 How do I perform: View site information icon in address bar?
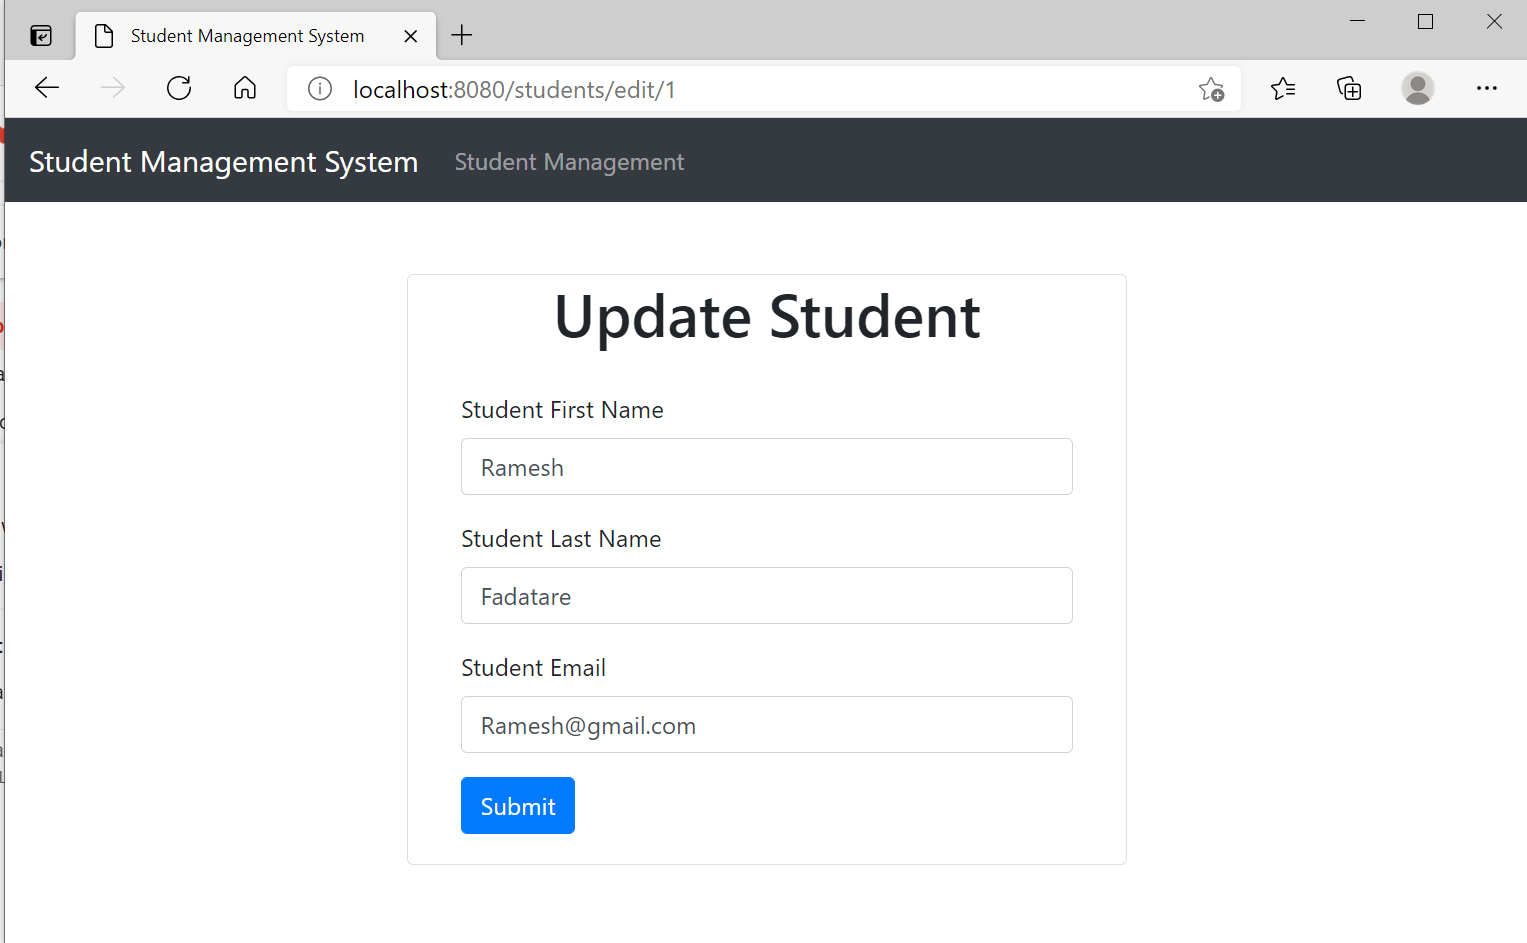tap(320, 89)
